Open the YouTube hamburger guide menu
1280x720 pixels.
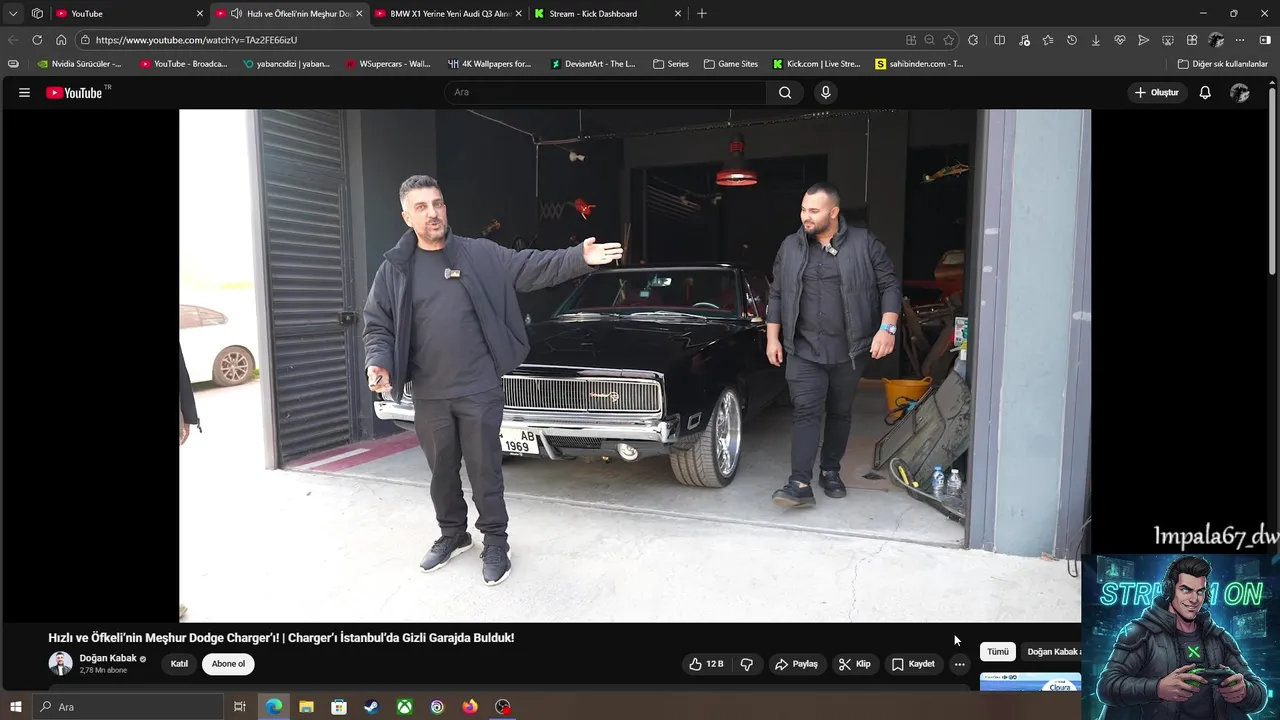[24, 92]
